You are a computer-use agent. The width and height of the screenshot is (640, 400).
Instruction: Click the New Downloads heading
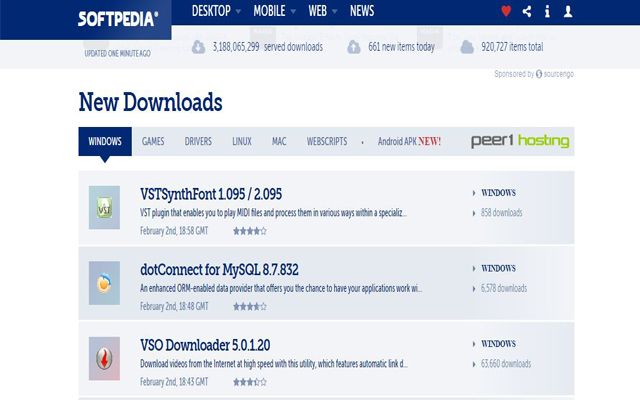click(x=151, y=102)
